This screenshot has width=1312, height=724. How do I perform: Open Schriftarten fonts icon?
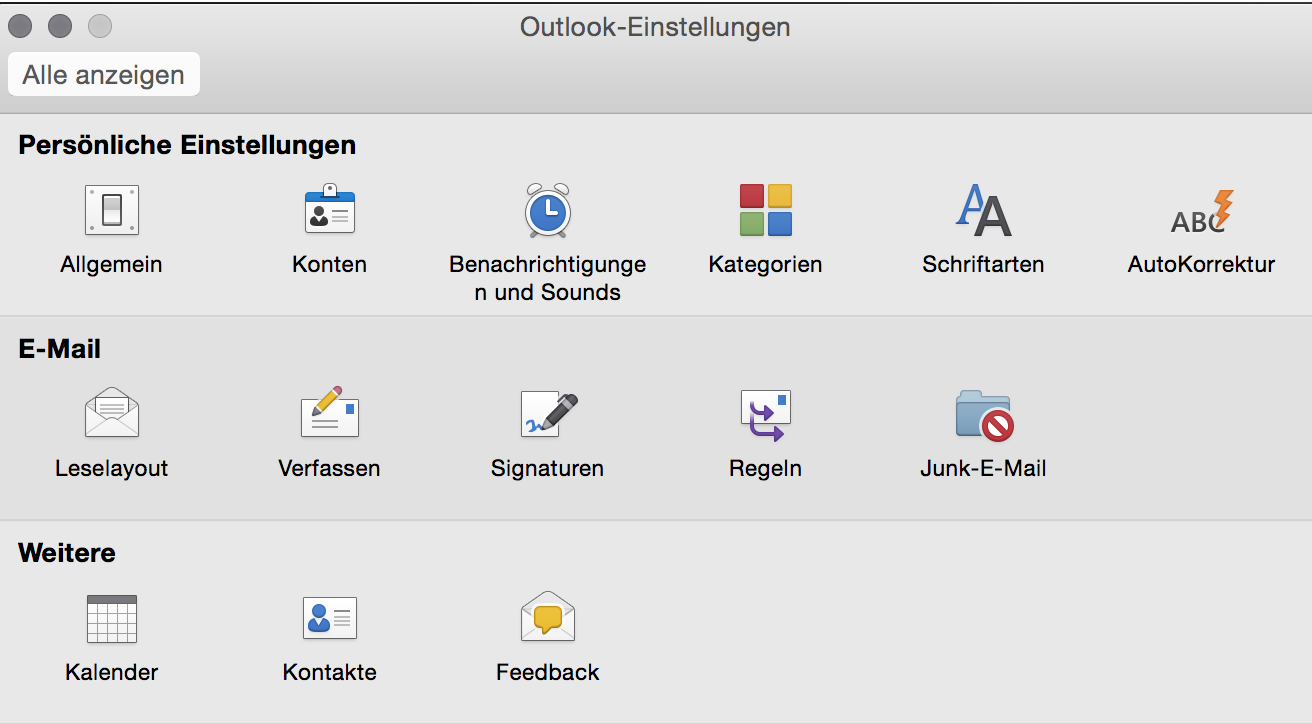983,210
